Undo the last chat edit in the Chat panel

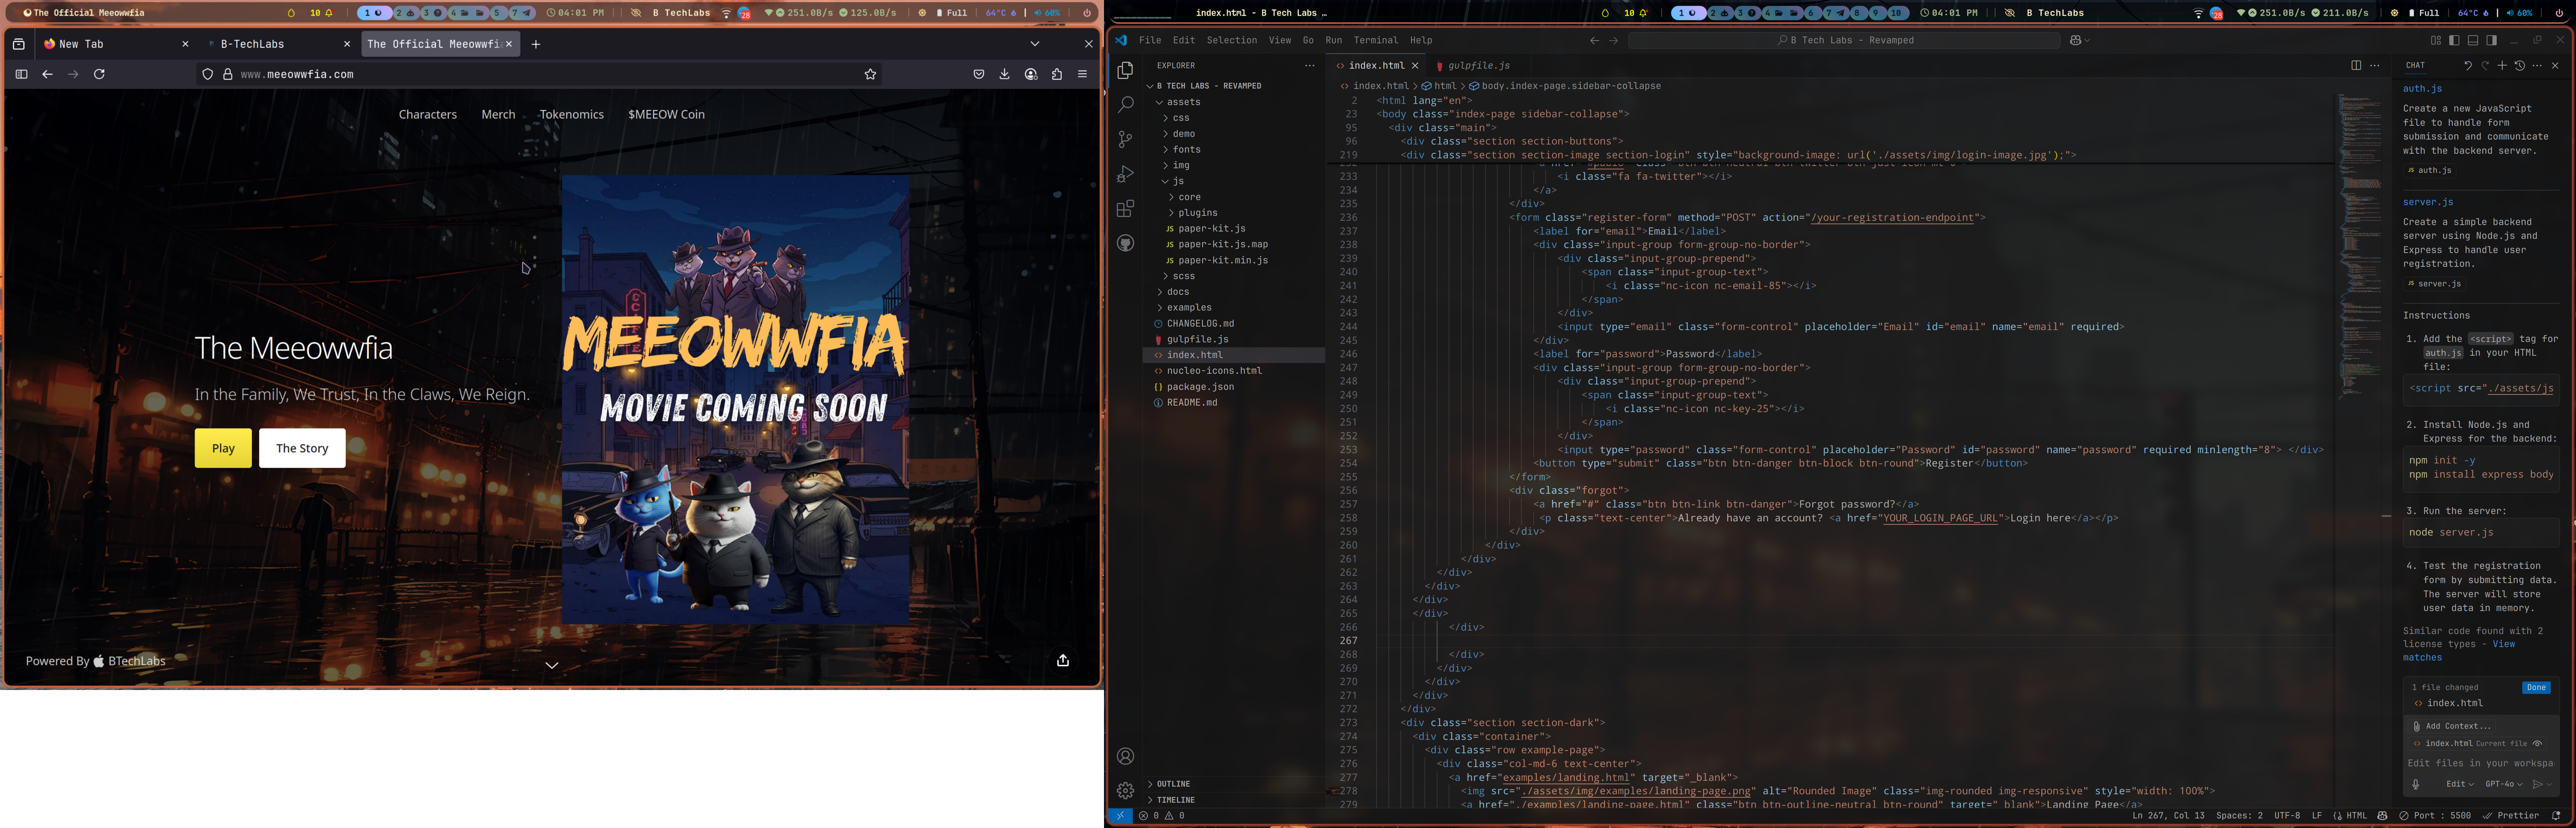(2467, 66)
